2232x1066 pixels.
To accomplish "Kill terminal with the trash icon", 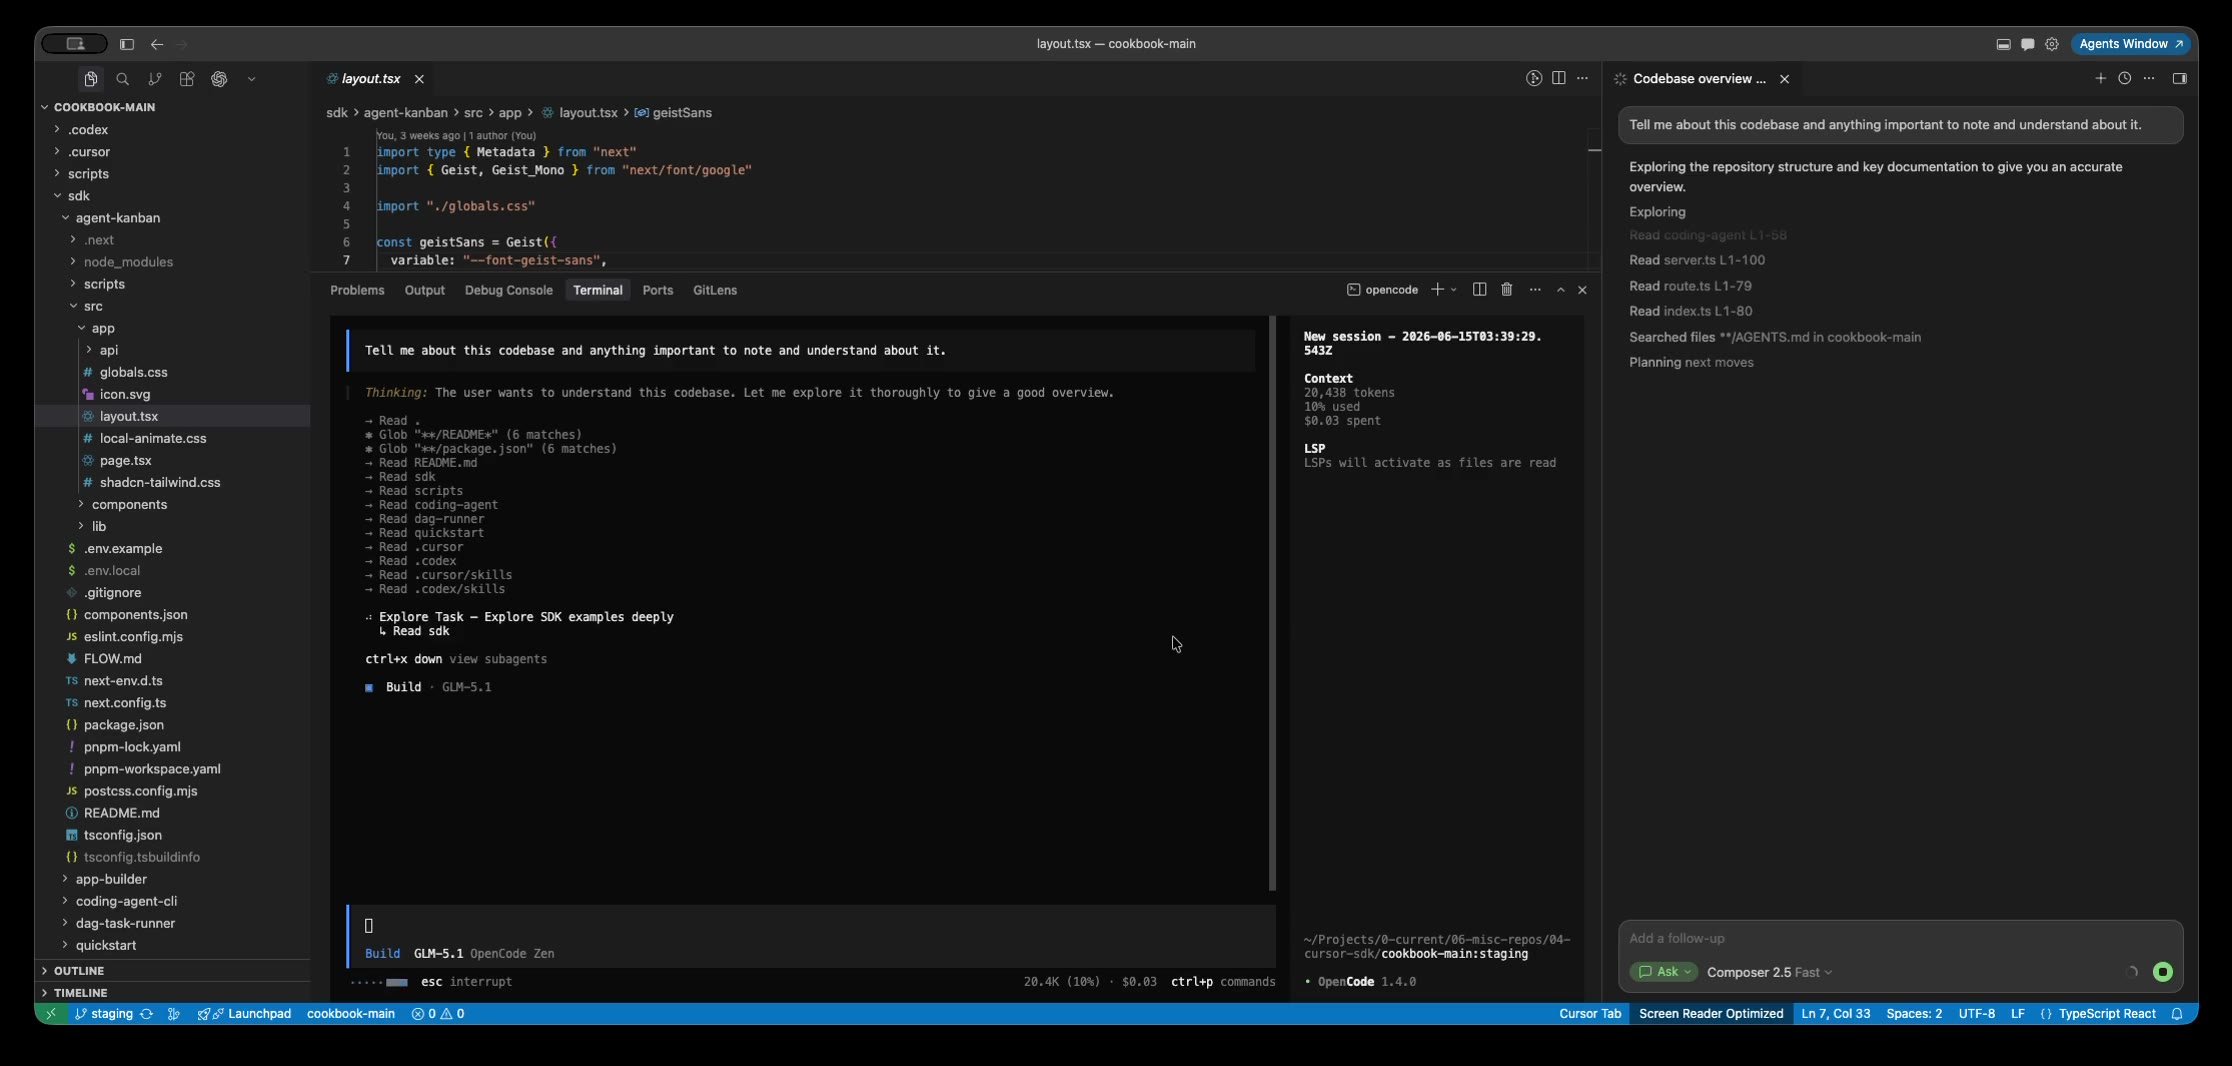I will tap(1507, 290).
